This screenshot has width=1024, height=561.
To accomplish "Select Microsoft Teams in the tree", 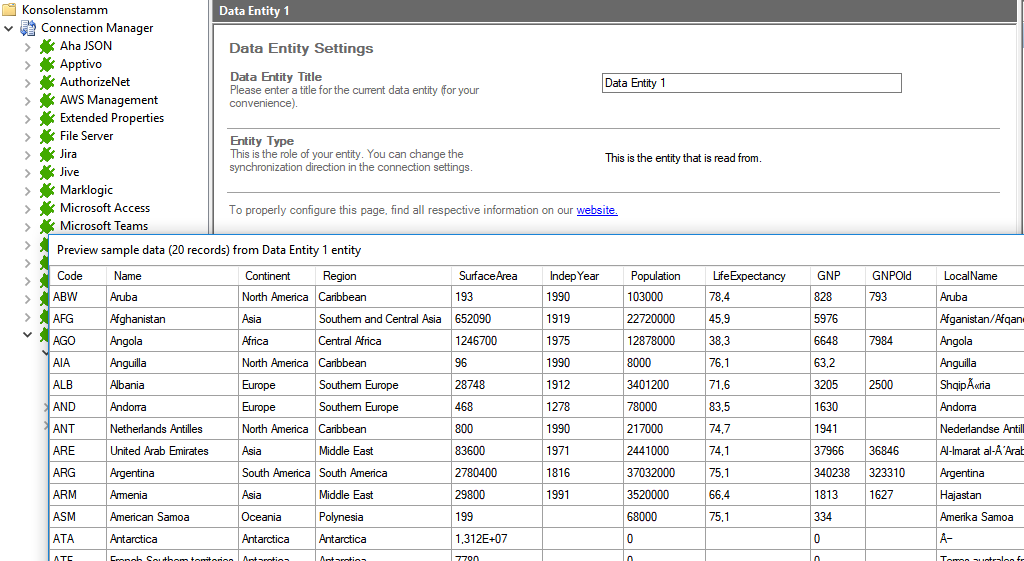I will click(103, 226).
